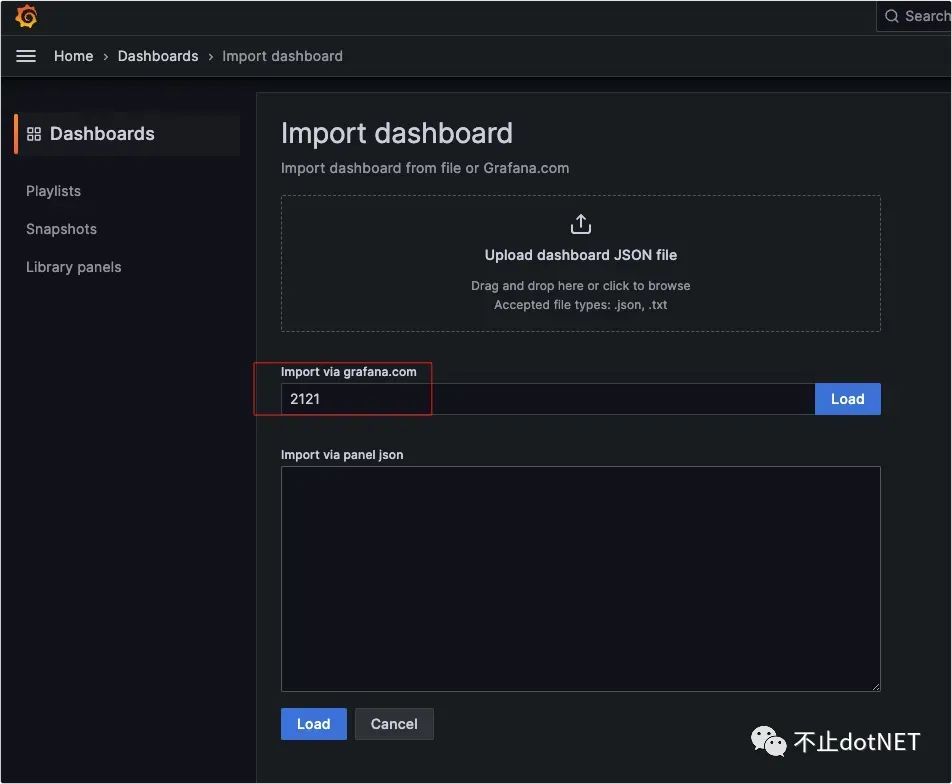Image resolution: width=952 pixels, height=784 pixels.
Task: Click the Cancel button
Action: pyautogui.click(x=394, y=724)
